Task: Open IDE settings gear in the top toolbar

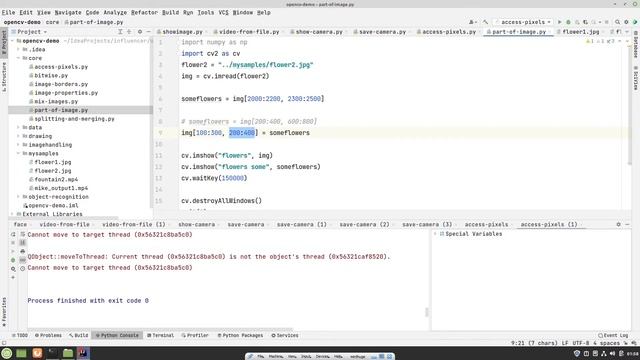Action: click(x=626, y=22)
